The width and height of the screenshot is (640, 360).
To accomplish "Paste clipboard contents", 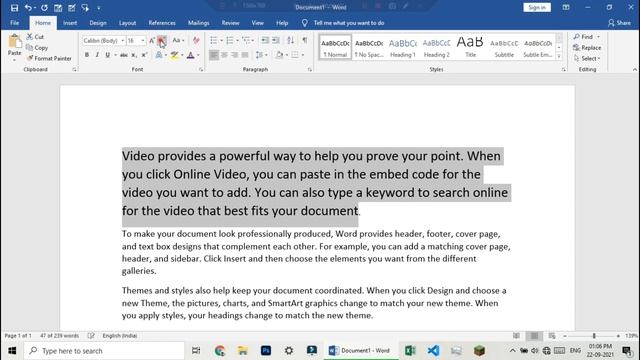I will [14, 47].
